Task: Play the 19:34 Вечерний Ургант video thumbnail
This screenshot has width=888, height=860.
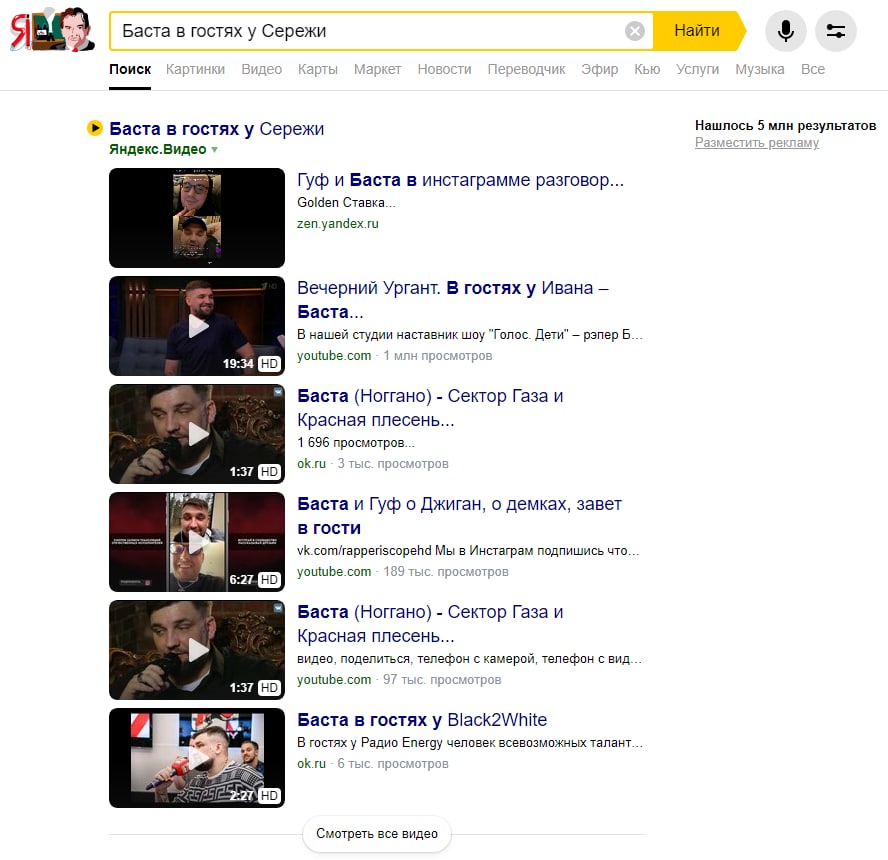Action: click(x=197, y=326)
